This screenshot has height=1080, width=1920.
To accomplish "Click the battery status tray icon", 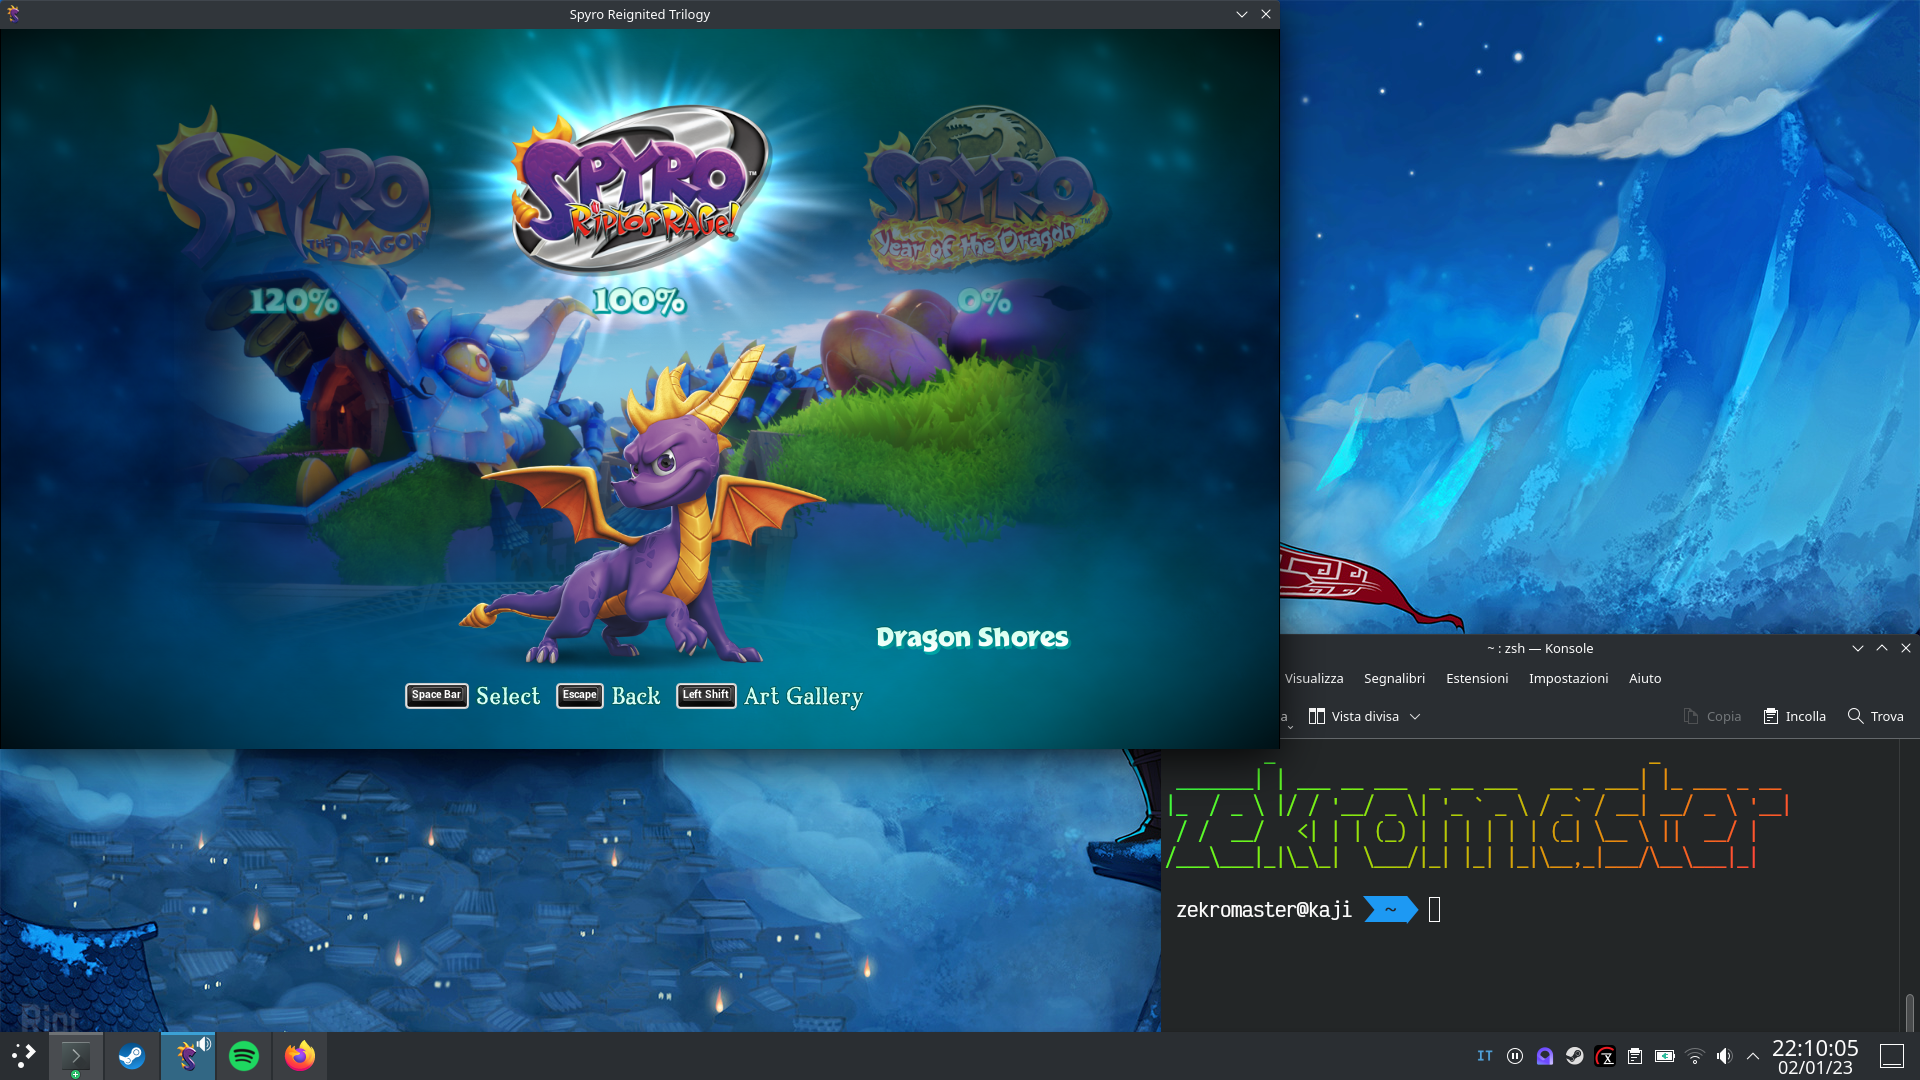I will [1664, 1056].
